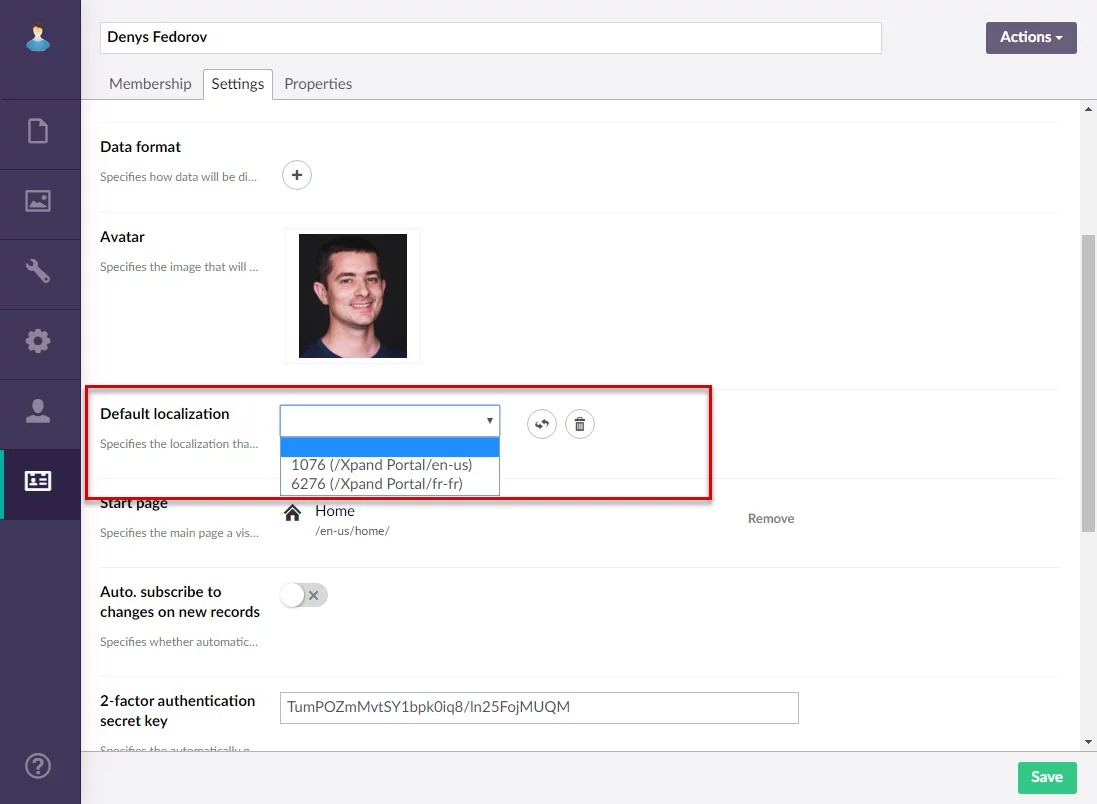Open the users person sidebar section

[38, 411]
